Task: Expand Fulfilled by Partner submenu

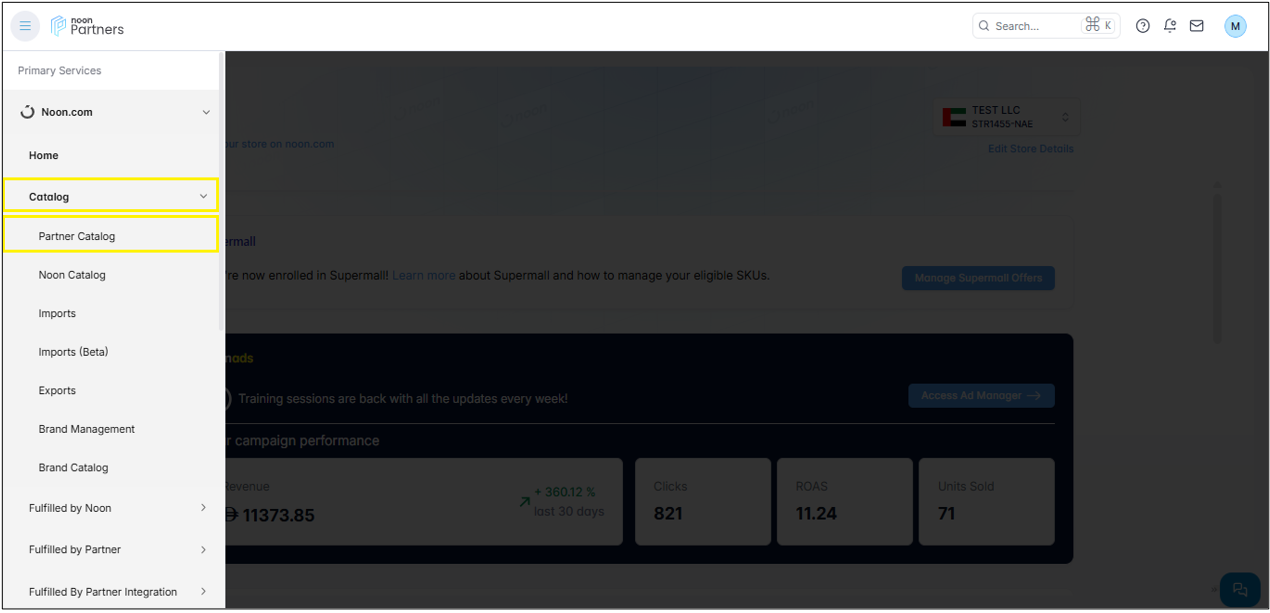Action: (203, 549)
